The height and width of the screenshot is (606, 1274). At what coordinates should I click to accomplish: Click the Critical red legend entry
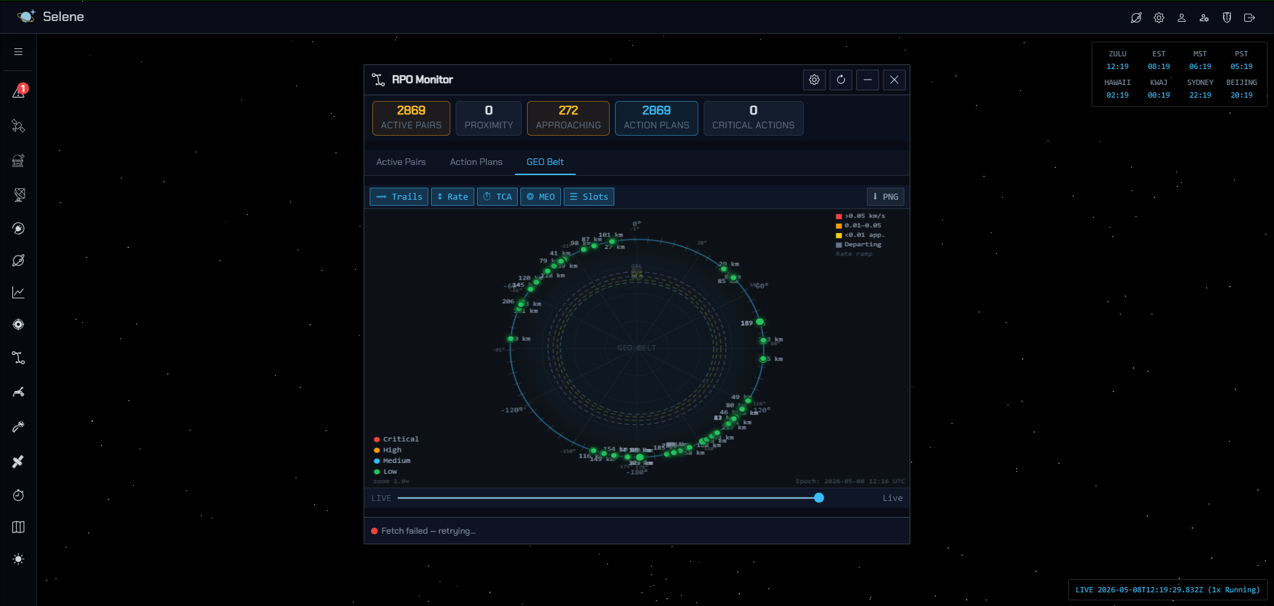point(396,439)
